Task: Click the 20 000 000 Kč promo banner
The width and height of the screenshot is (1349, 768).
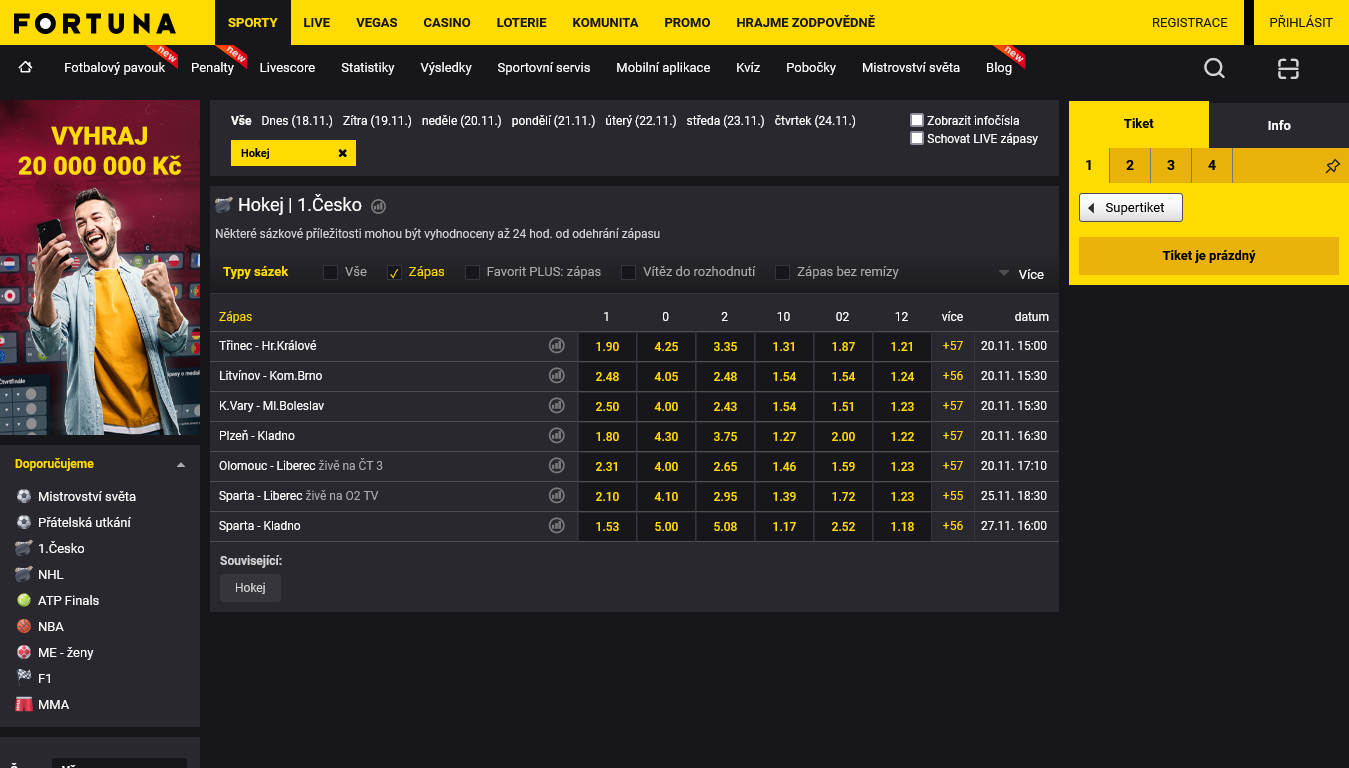Action: click(x=100, y=267)
